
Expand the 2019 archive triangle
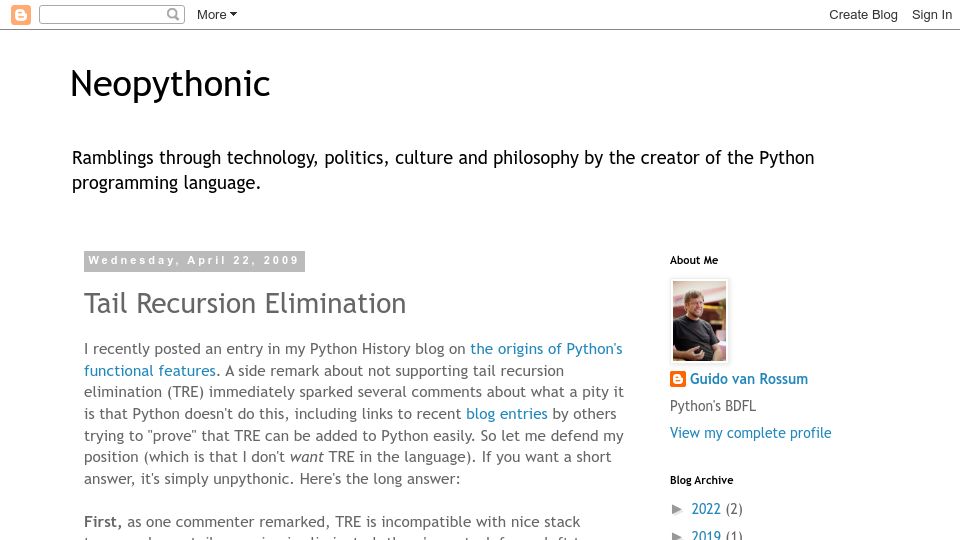(x=677, y=536)
